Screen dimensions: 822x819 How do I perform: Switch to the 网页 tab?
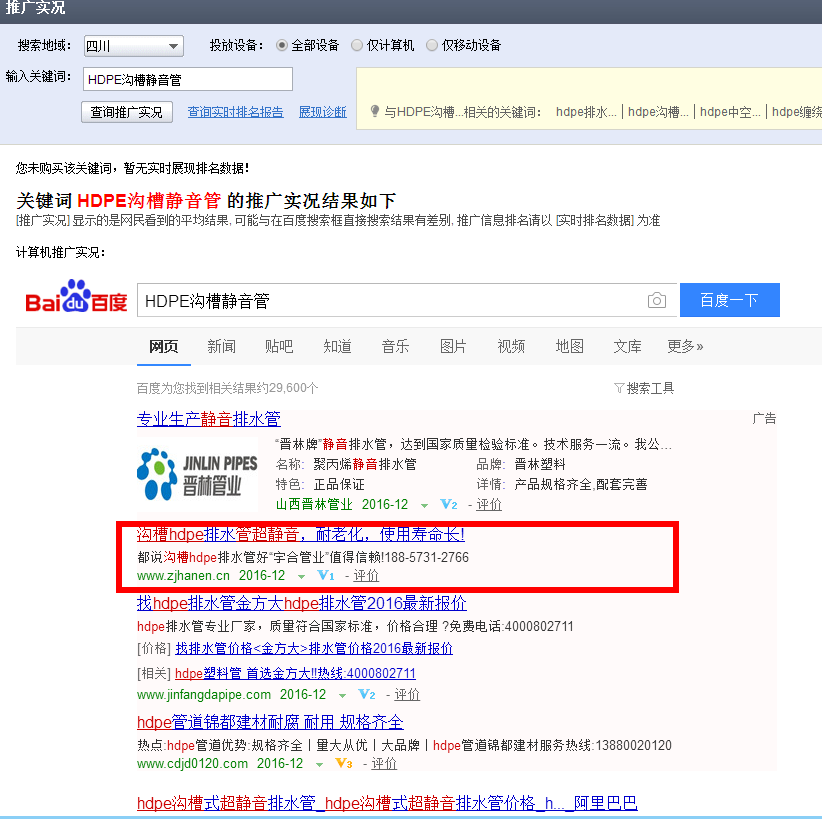pos(164,347)
